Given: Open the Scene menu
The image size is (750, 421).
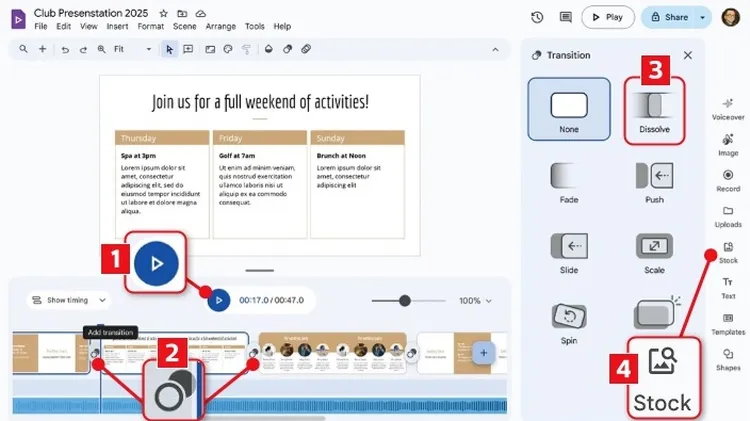Looking at the screenshot, I should pos(183,26).
